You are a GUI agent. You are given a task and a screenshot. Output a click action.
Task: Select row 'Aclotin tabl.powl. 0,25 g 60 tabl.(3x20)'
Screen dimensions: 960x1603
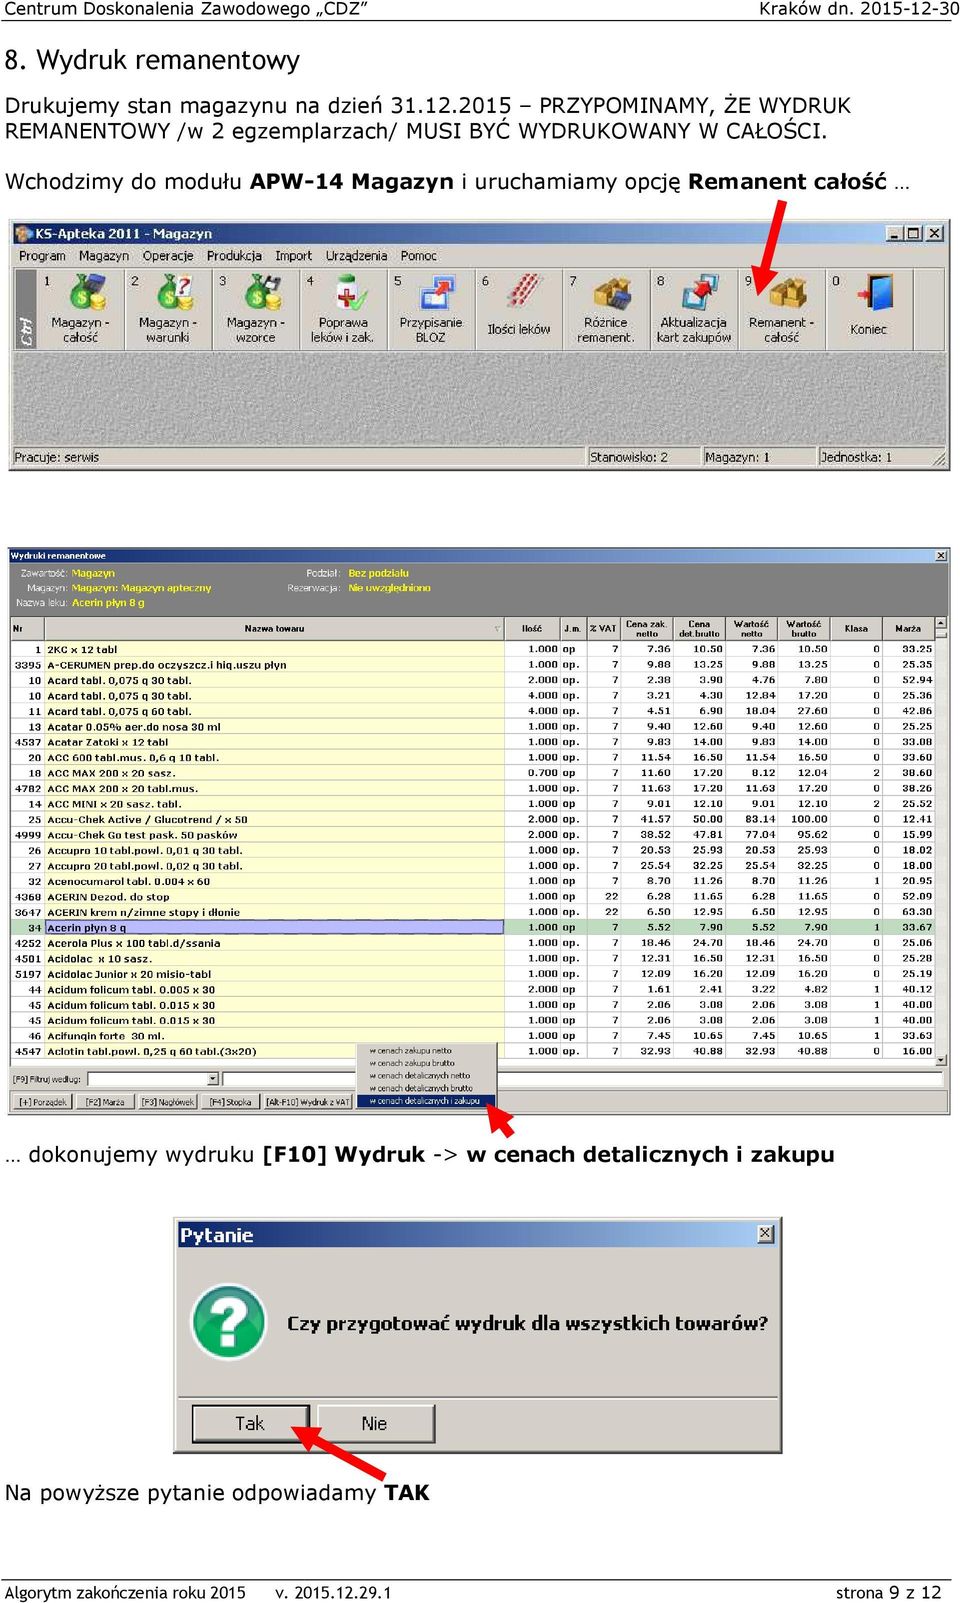tap(473, 1052)
